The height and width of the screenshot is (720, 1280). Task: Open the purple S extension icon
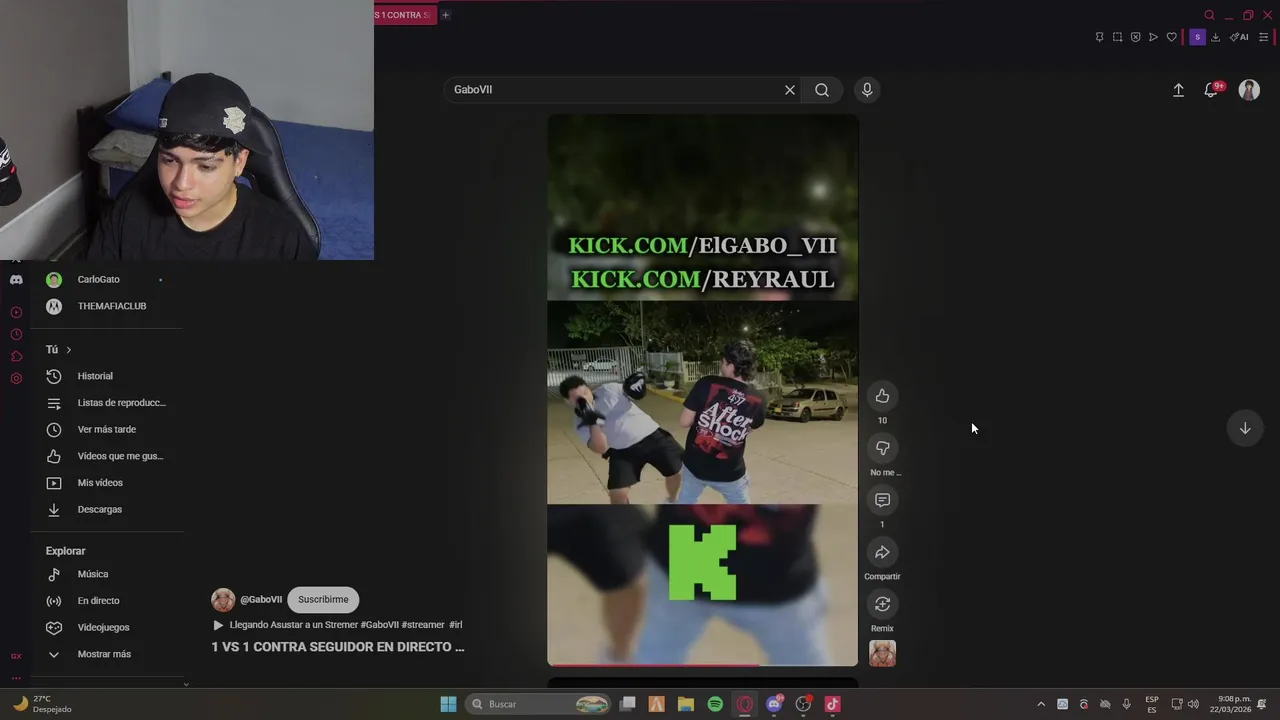pos(1197,37)
